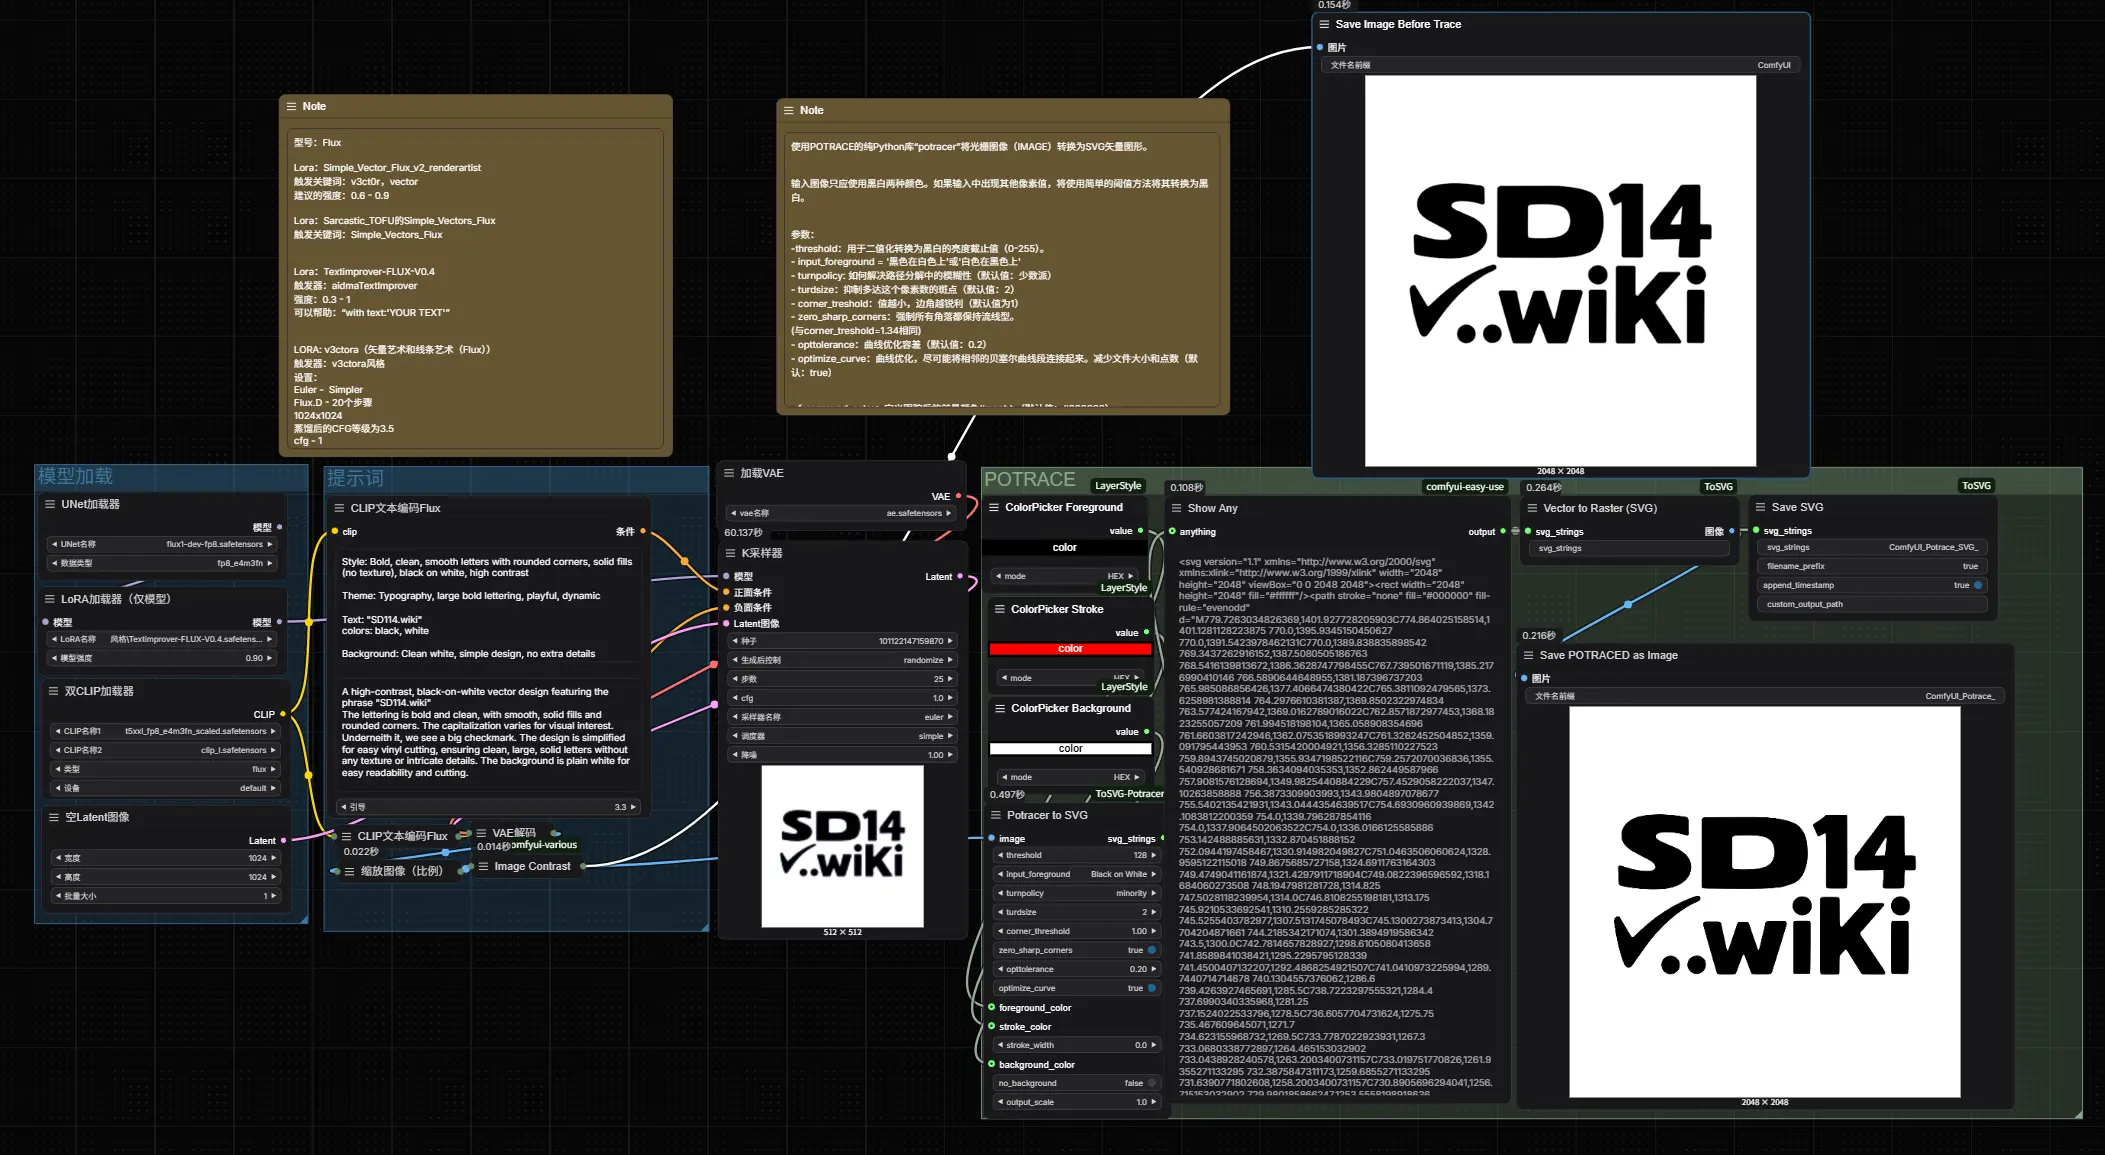Increase 宽度 width value with right arrow
This screenshot has height=1155, width=2105.
pos(273,858)
